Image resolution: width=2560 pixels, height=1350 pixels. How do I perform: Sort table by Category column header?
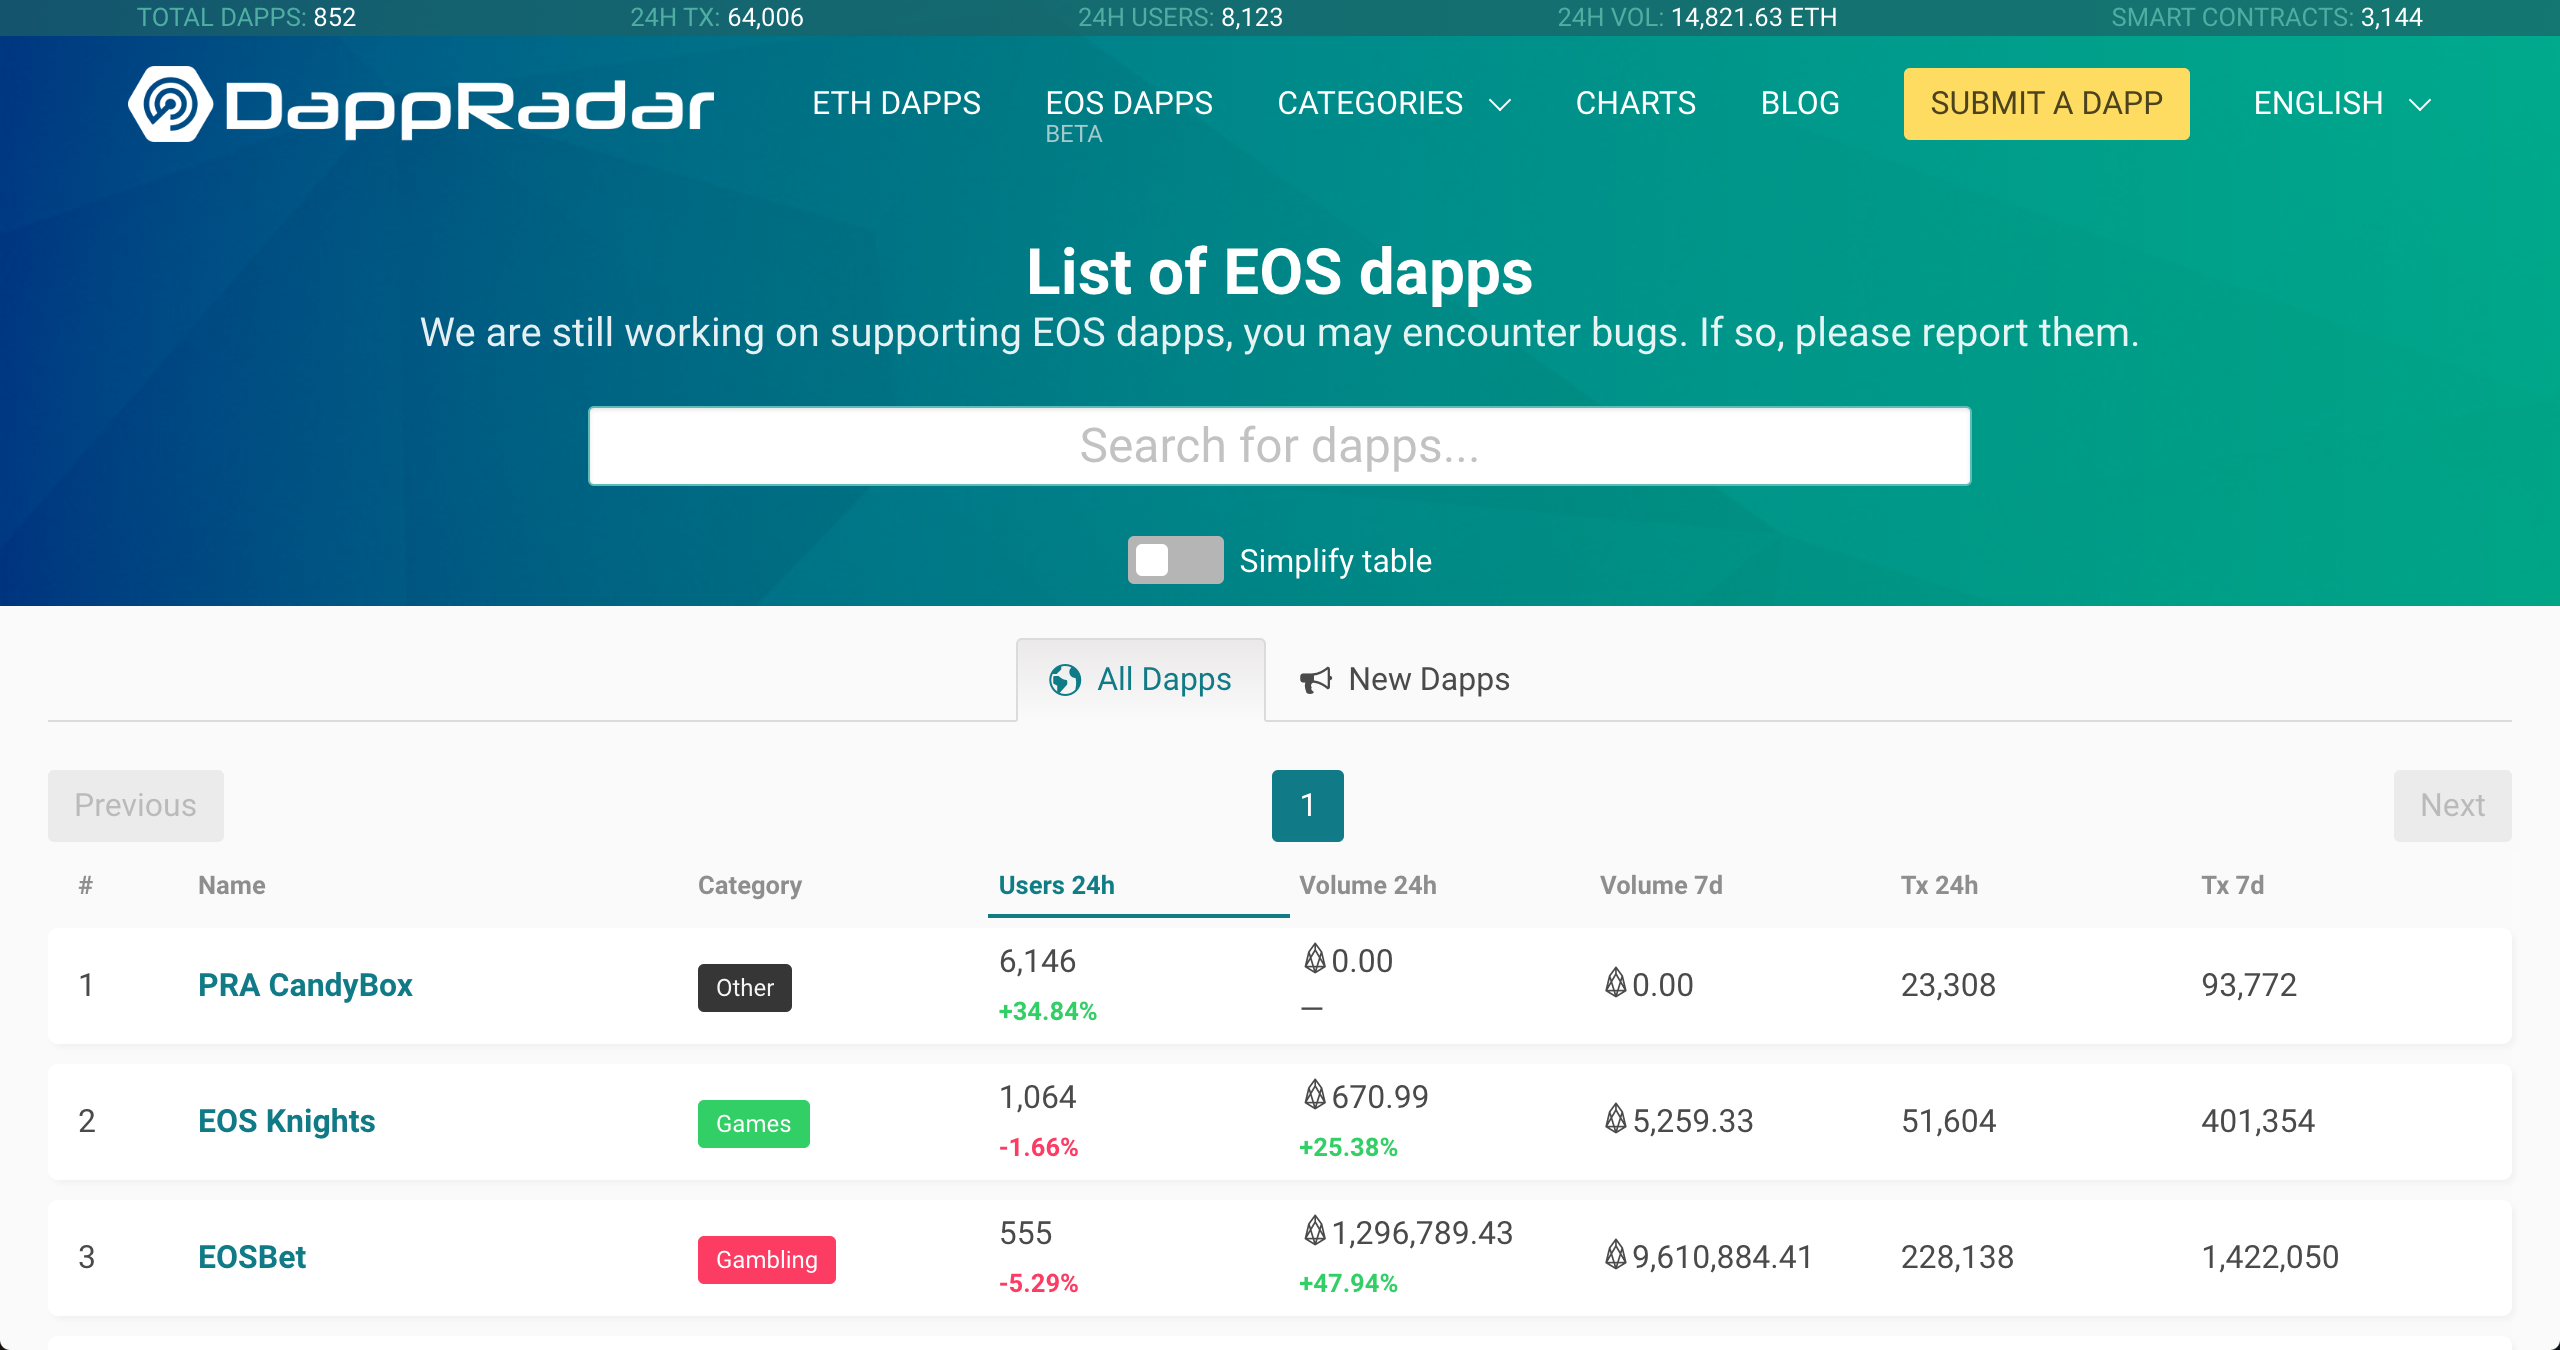click(750, 885)
